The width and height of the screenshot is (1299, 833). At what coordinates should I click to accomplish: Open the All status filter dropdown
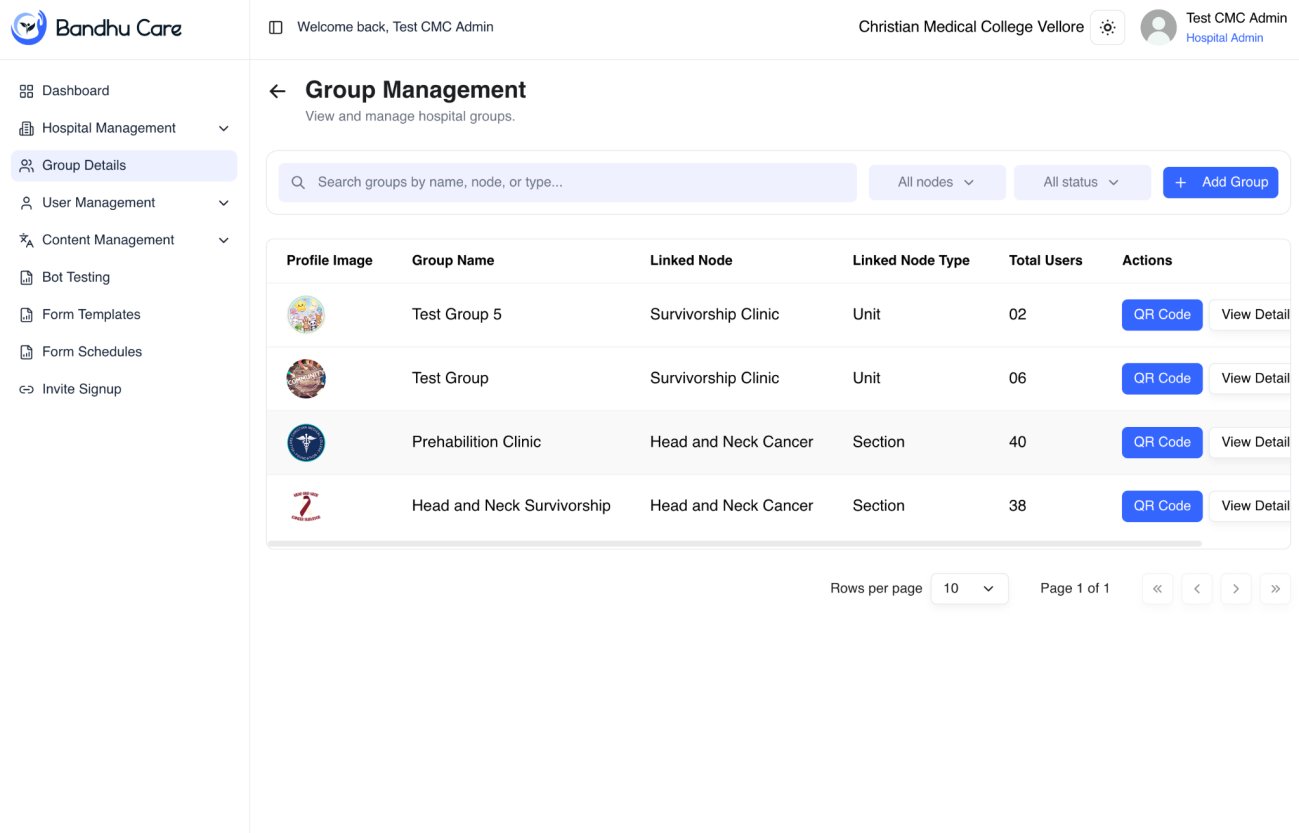coord(1082,182)
